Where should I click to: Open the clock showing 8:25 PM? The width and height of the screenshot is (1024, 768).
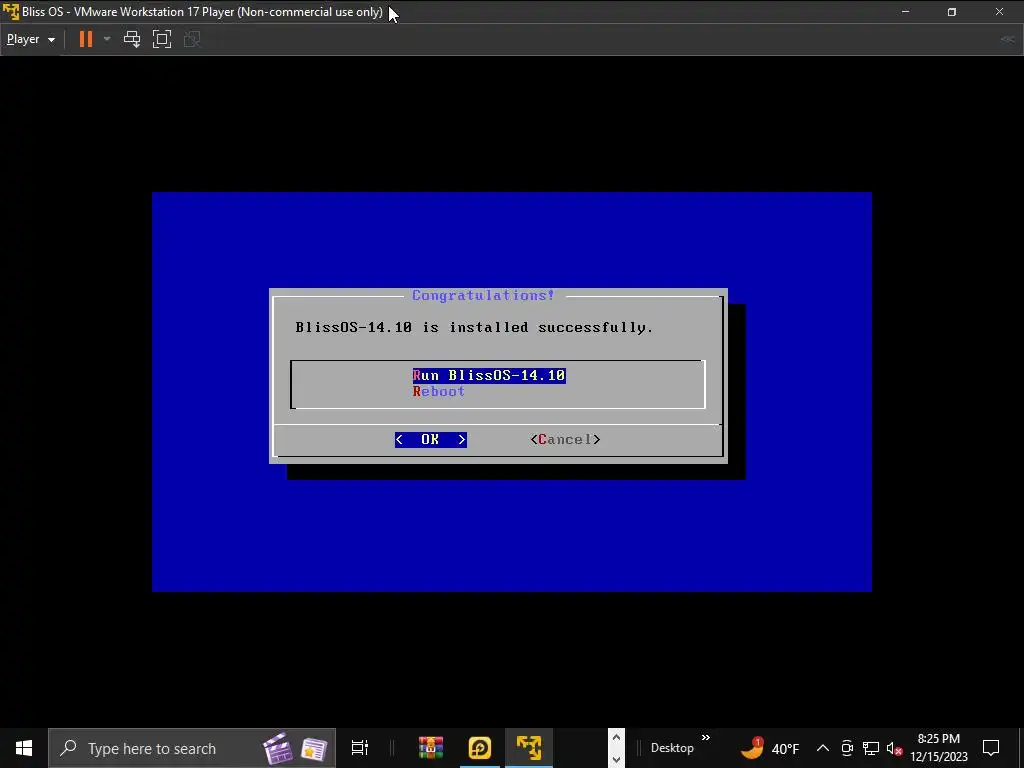[939, 748]
